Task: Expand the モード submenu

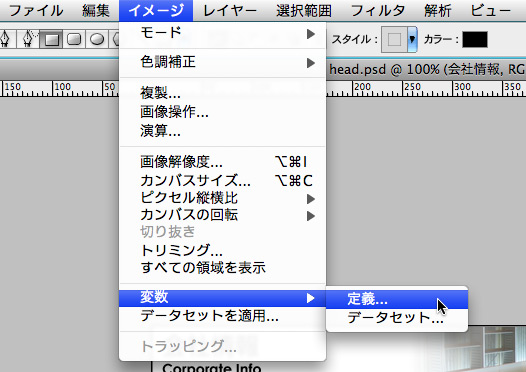Action: tap(222, 33)
